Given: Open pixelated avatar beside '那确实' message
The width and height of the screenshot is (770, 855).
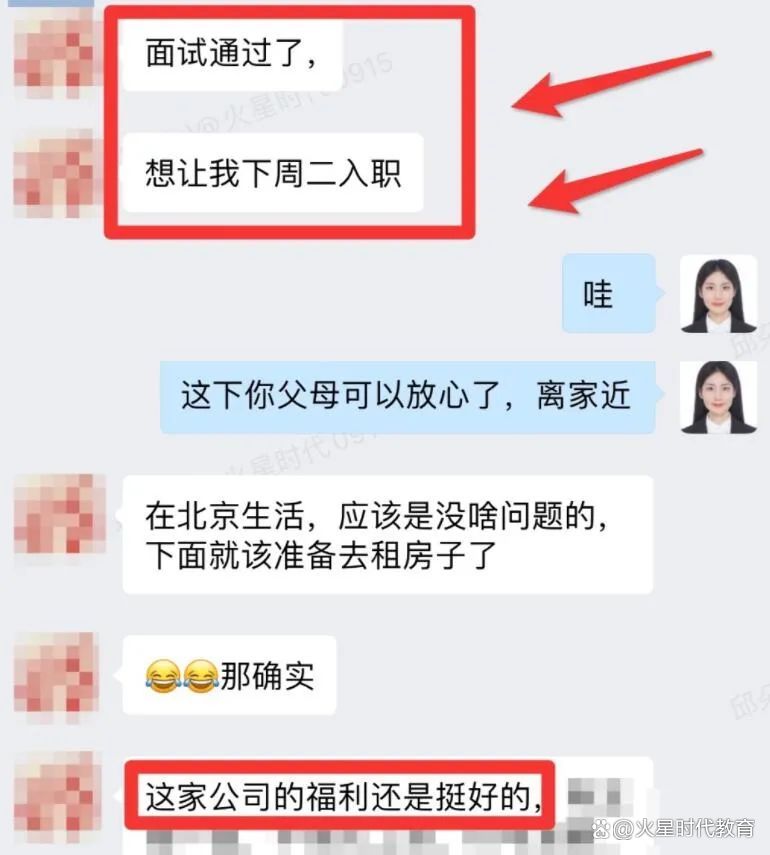Looking at the screenshot, I should [x=56, y=676].
